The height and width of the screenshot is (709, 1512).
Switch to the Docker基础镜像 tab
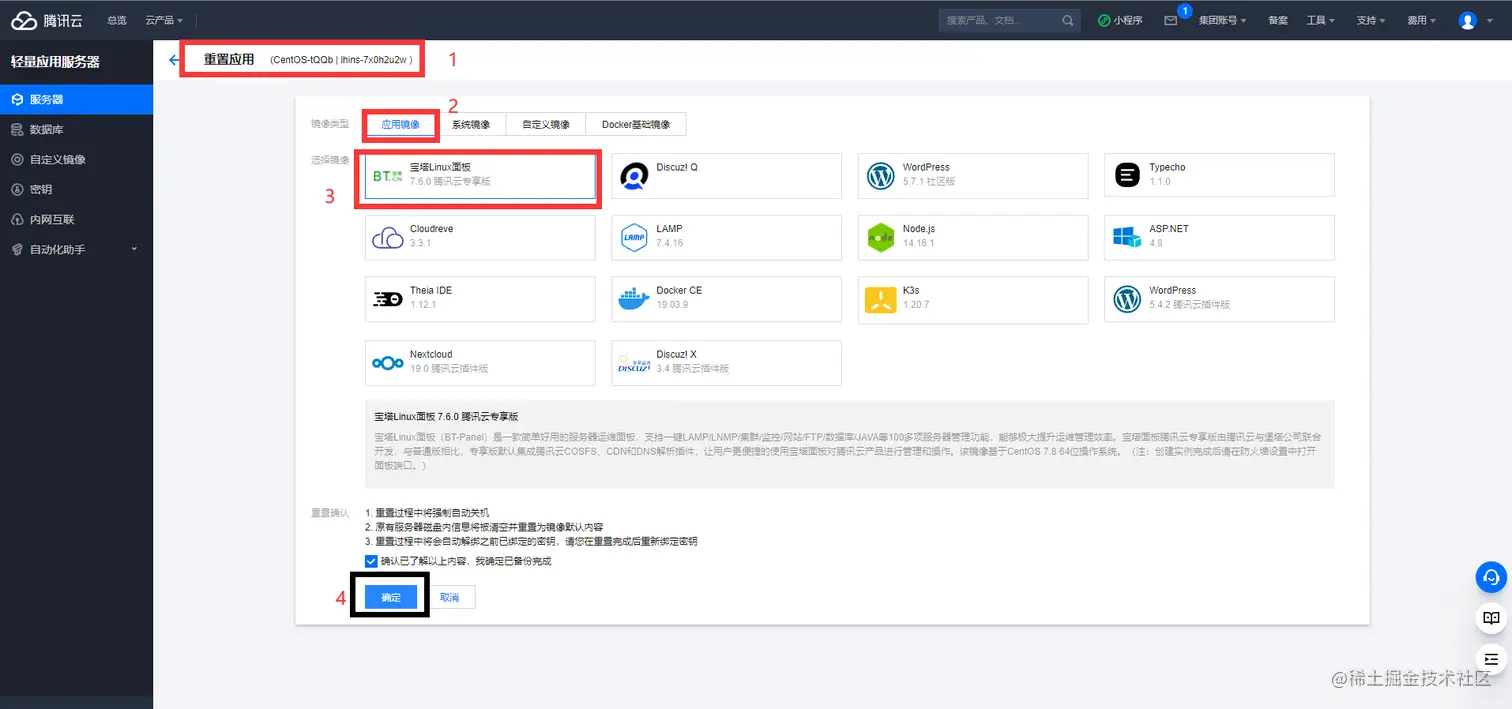pos(636,125)
